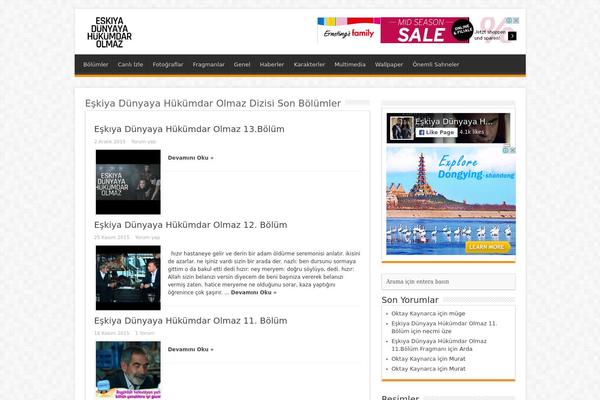Click the date '18 Kasım 2015'
600x400 pixels.
pos(112,333)
